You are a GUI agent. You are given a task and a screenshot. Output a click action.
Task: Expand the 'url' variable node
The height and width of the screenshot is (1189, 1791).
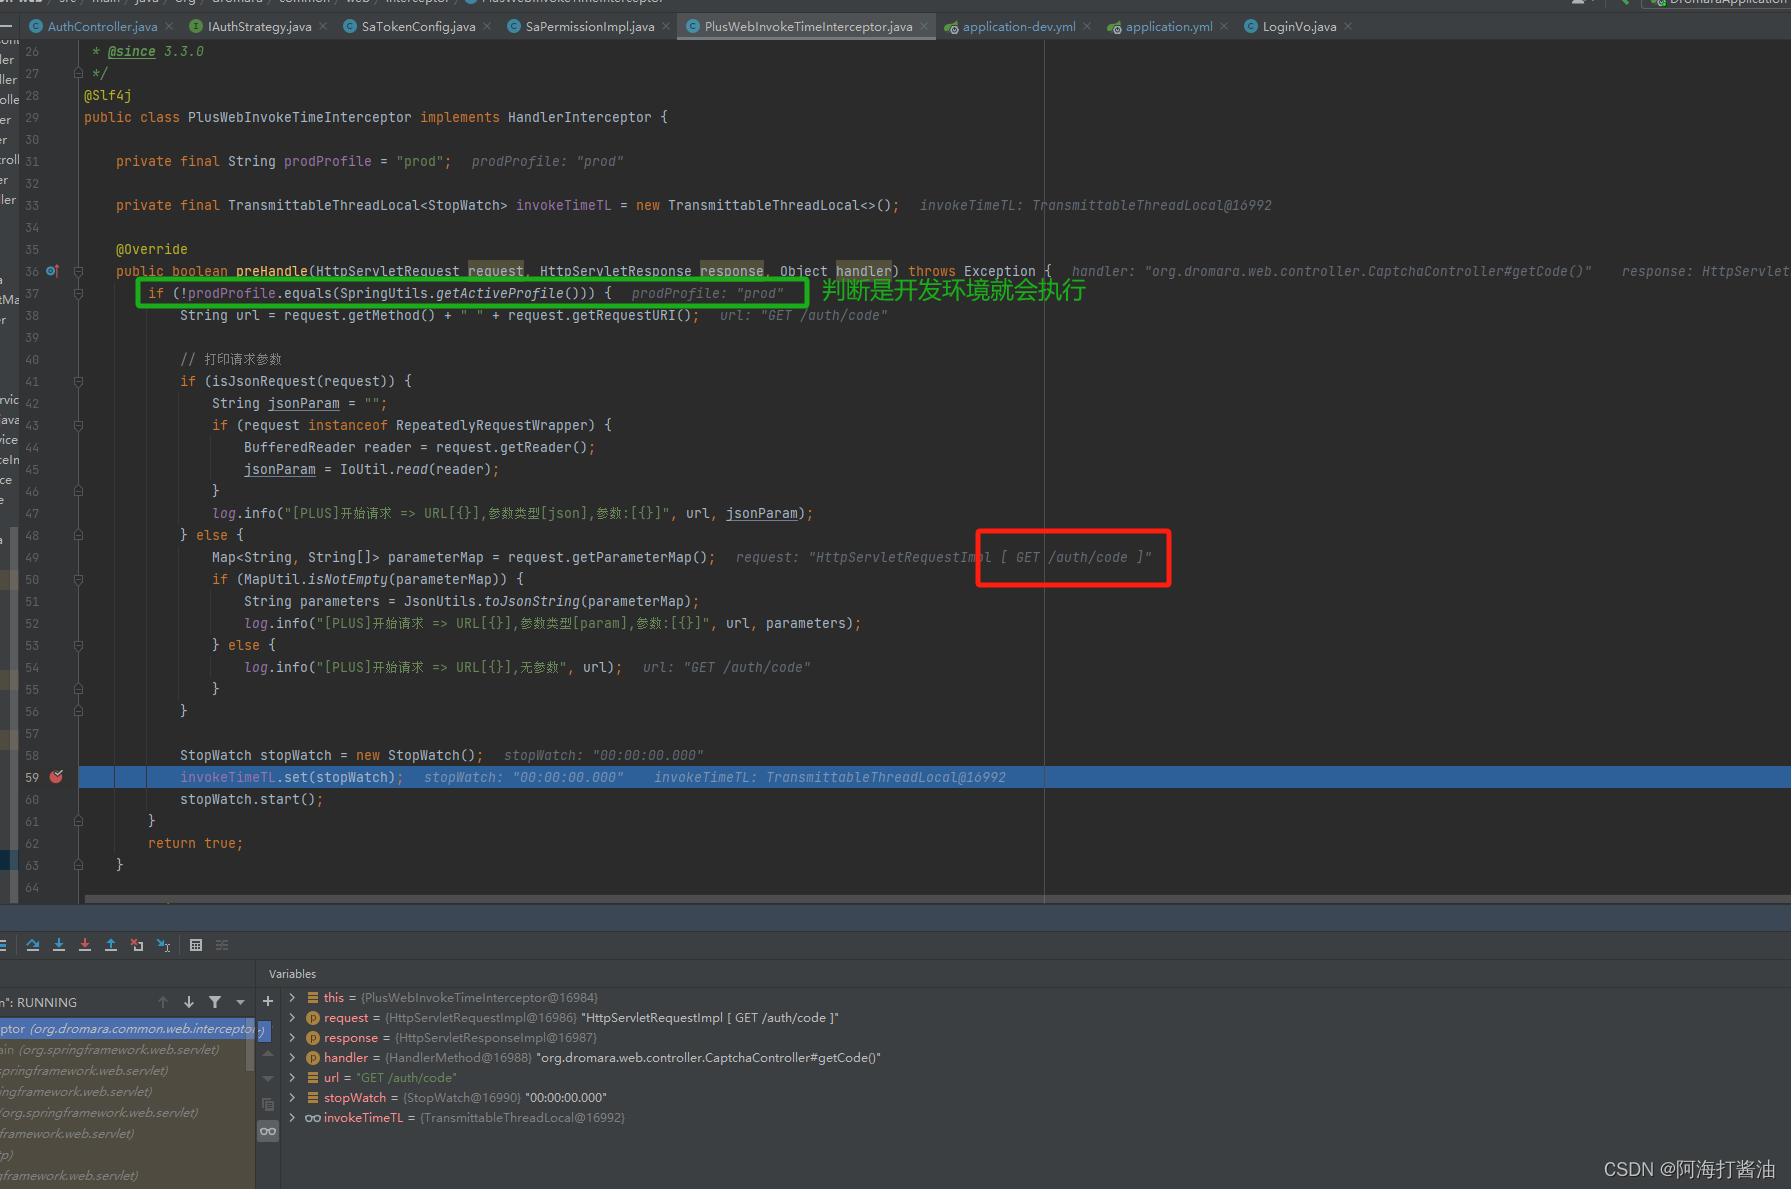tap(292, 1078)
